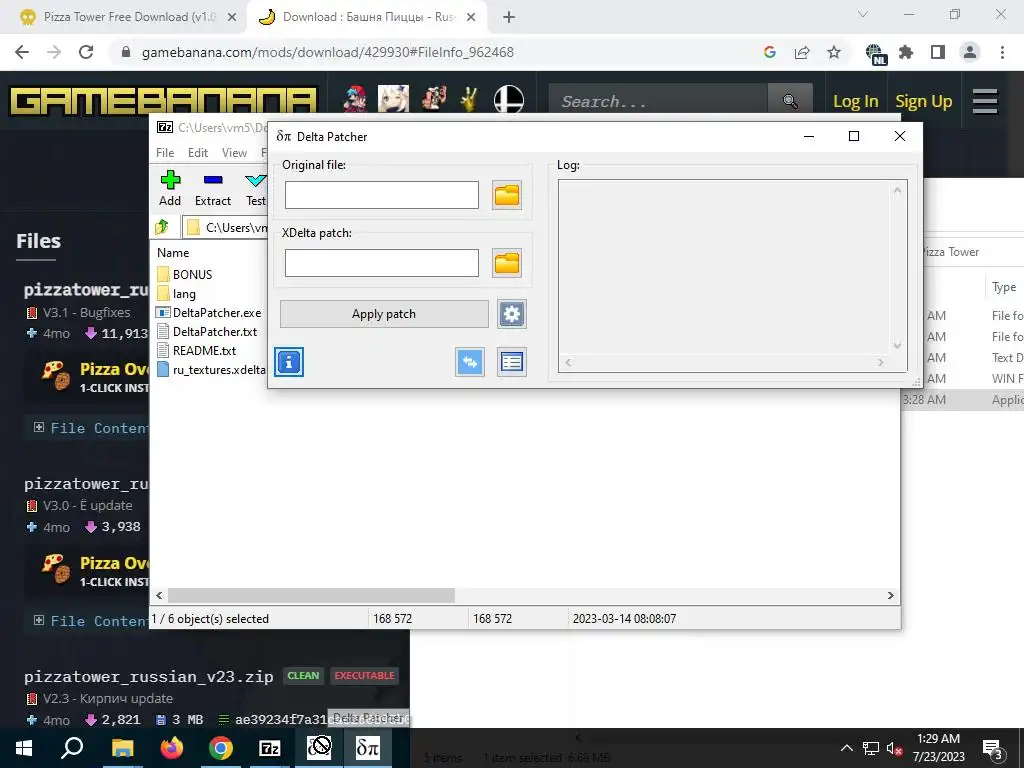Click the Smash Bros game icon

tap(508, 100)
